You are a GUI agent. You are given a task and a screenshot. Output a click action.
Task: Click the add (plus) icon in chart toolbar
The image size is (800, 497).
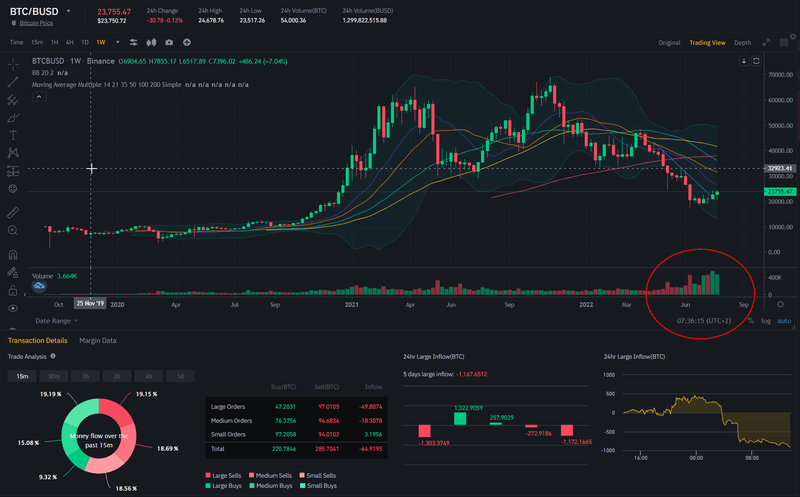(186, 42)
